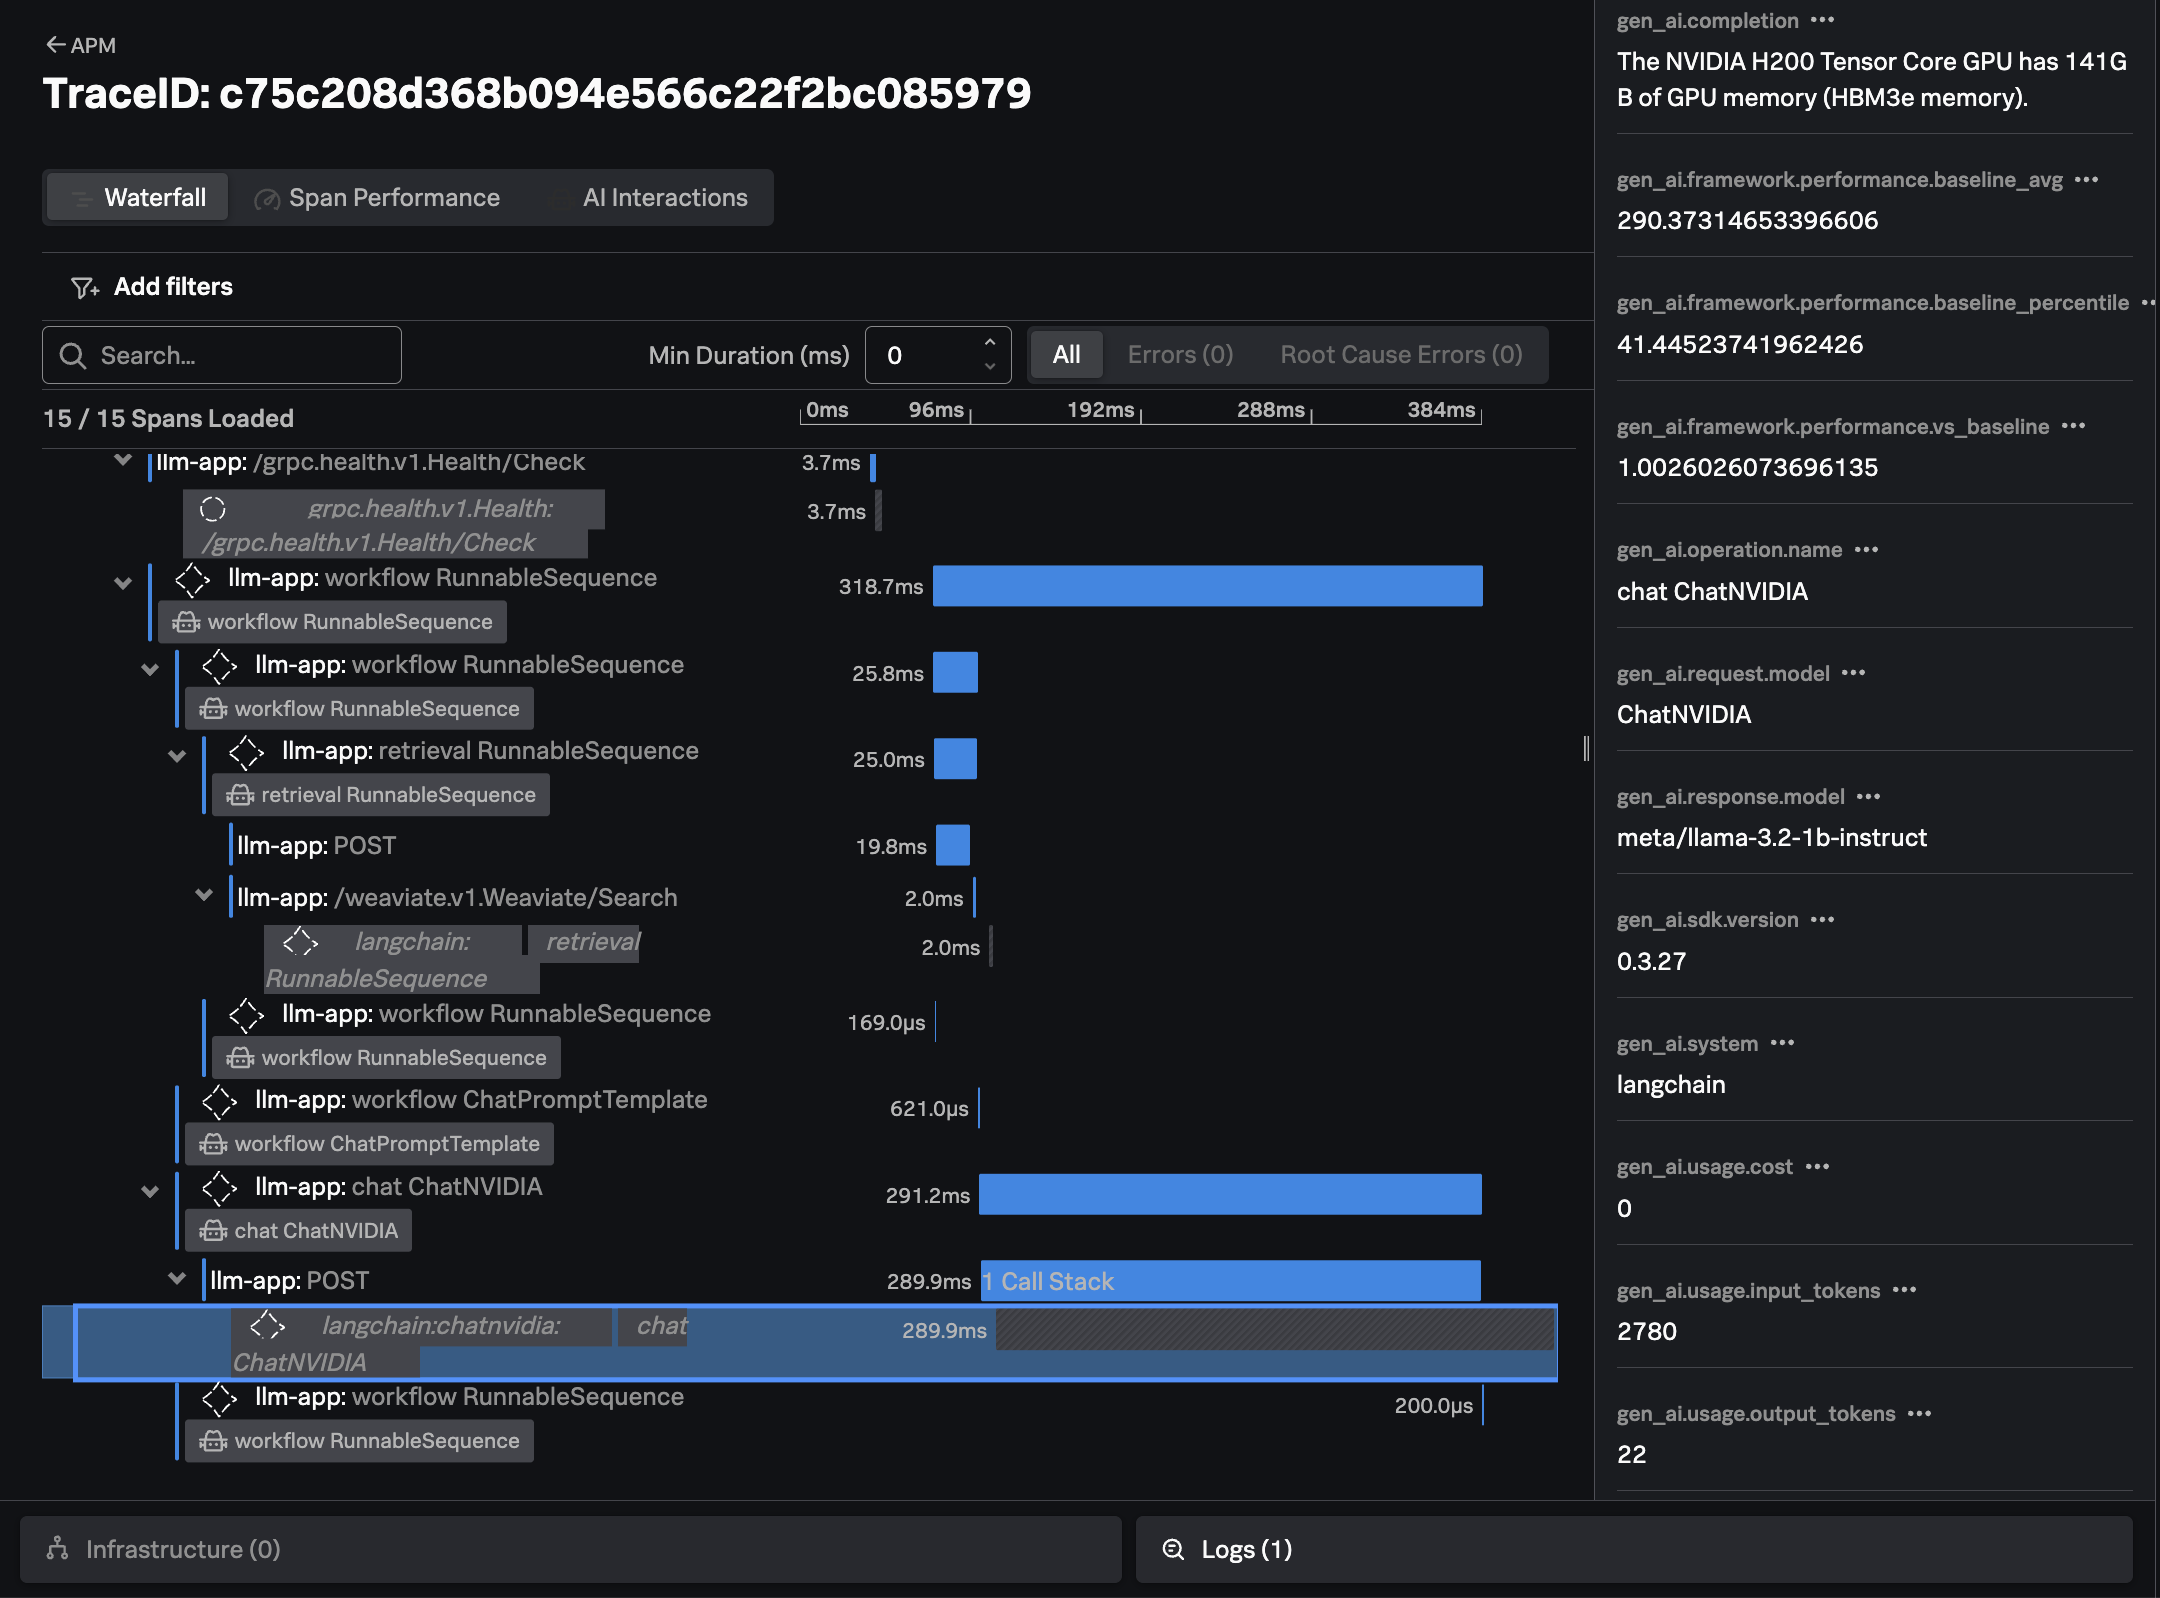The width and height of the screenshot is (2160, 1598).
Task: Open the Logs (1) panel
Action: coord(1245,1549)
